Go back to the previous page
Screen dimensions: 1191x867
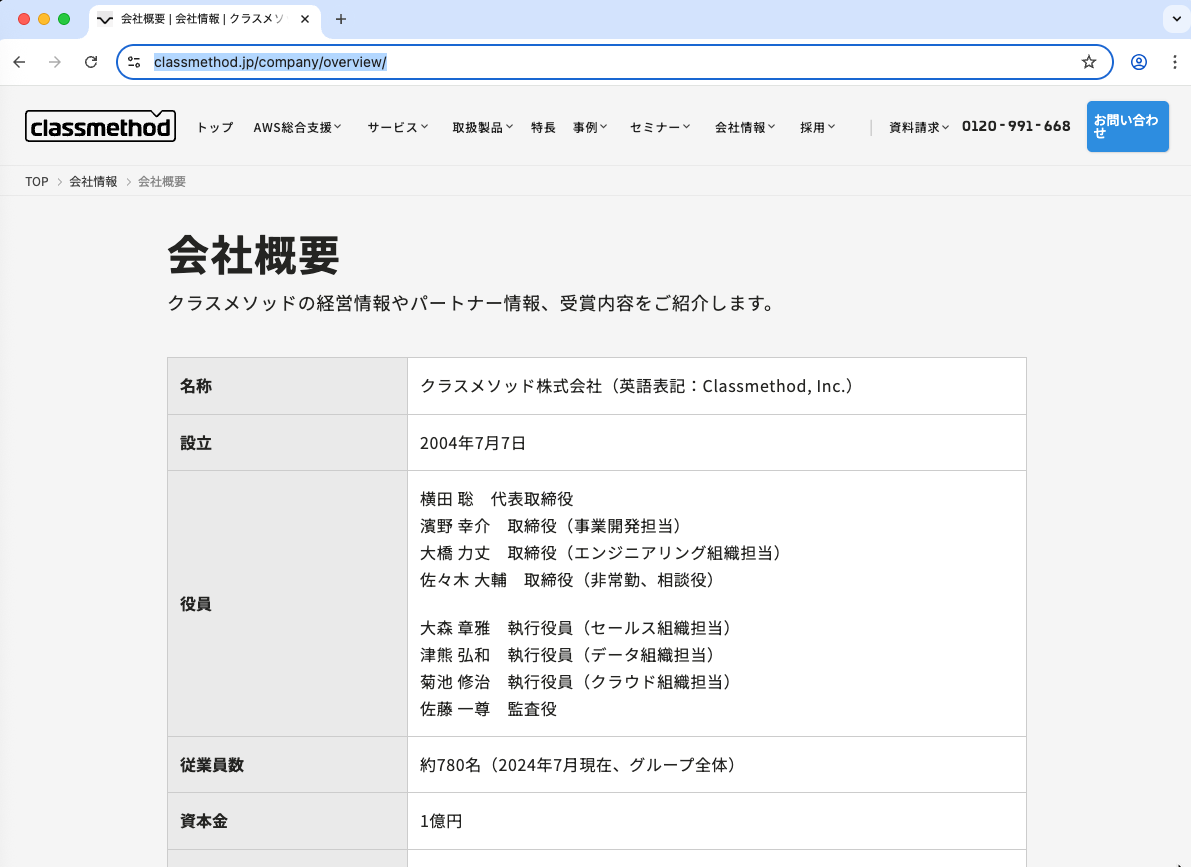[20, 62]
